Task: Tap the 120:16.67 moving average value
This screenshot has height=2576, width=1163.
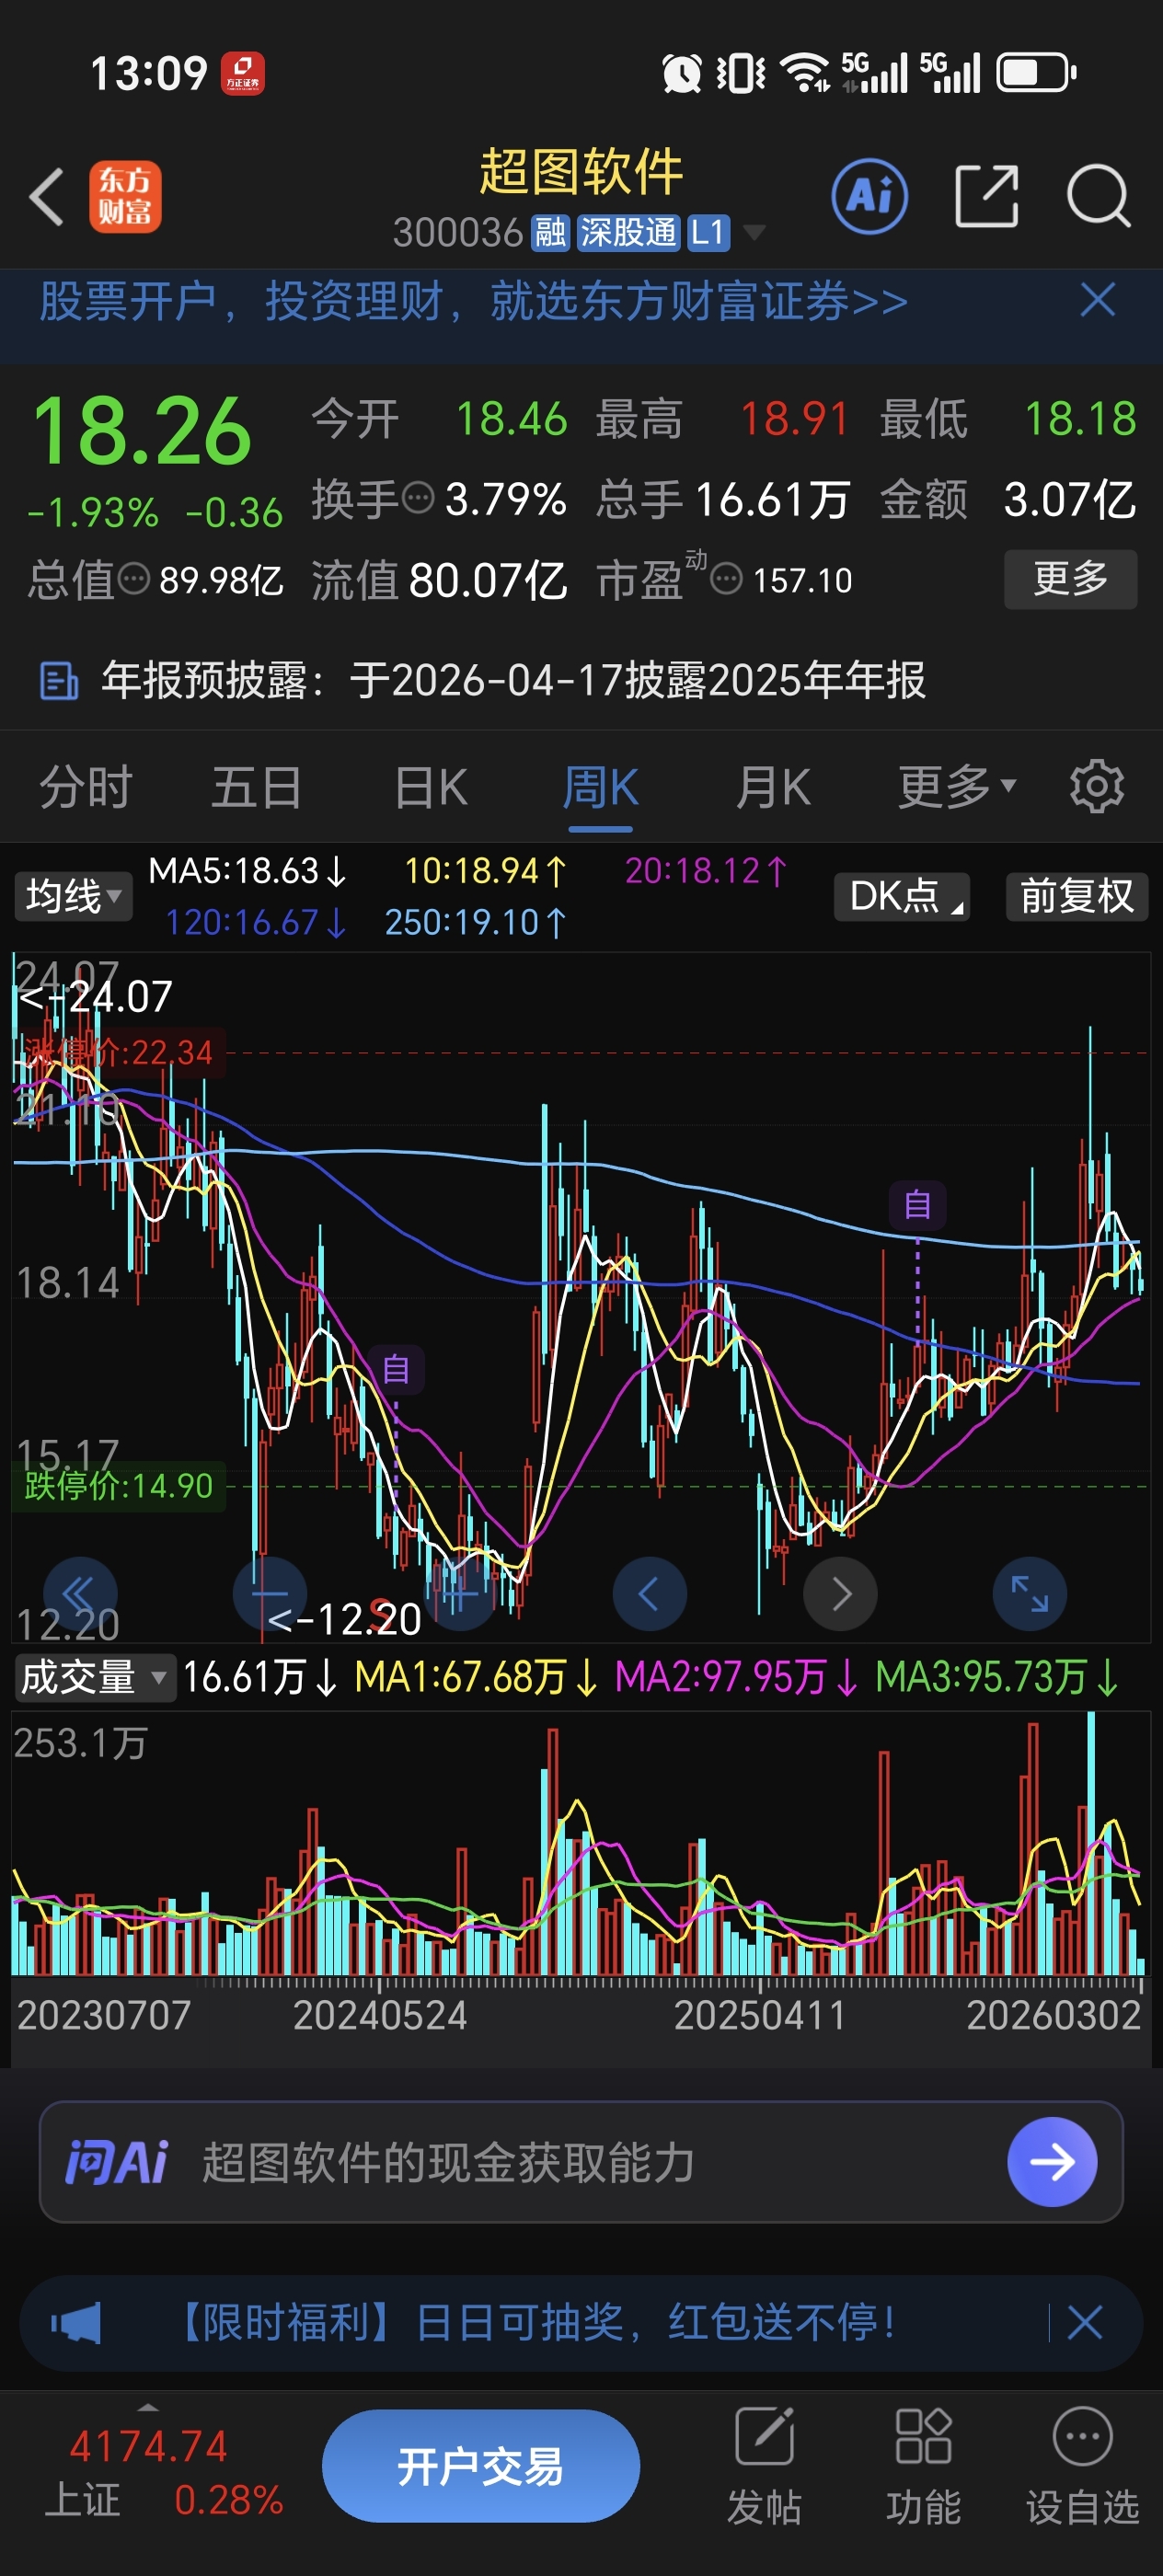Action: 256,922
